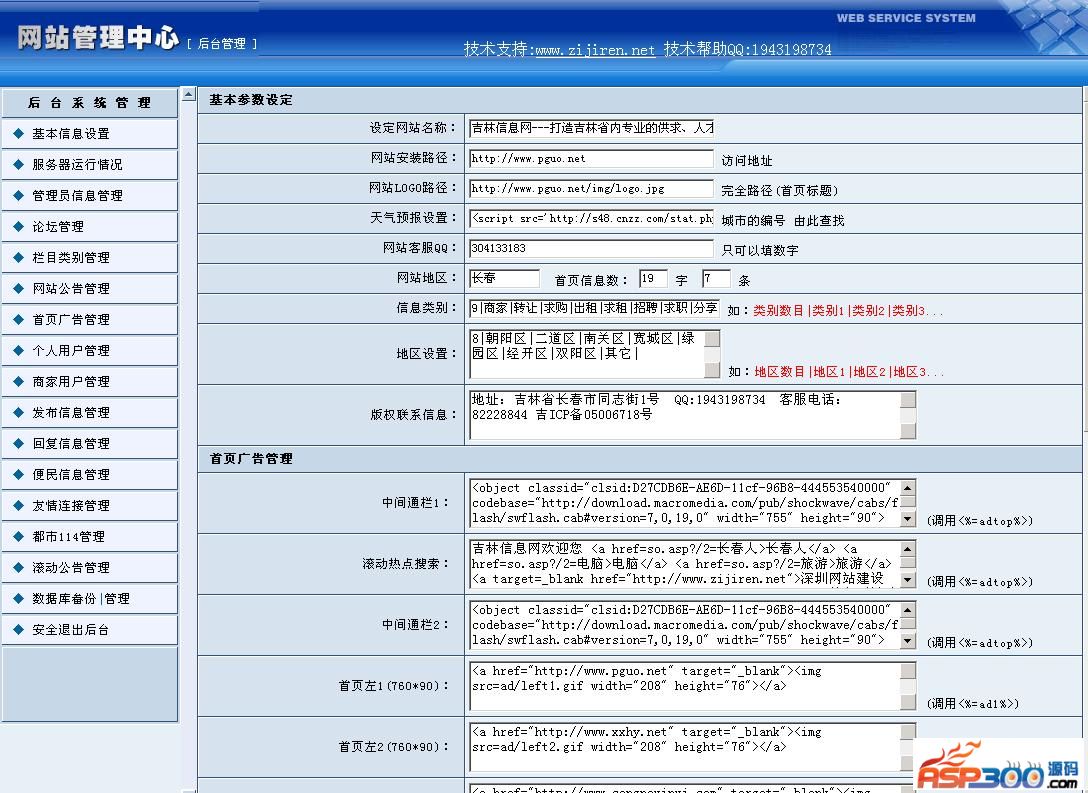This screenshot has height=793, width=1088.
Task: Select 友情连接管理
Action: 71,506
